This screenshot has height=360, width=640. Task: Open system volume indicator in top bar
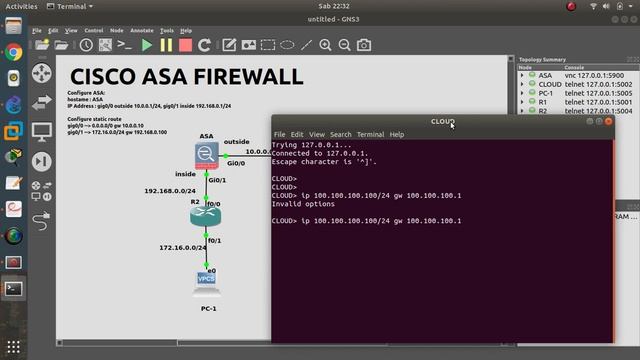coord(606,6)
